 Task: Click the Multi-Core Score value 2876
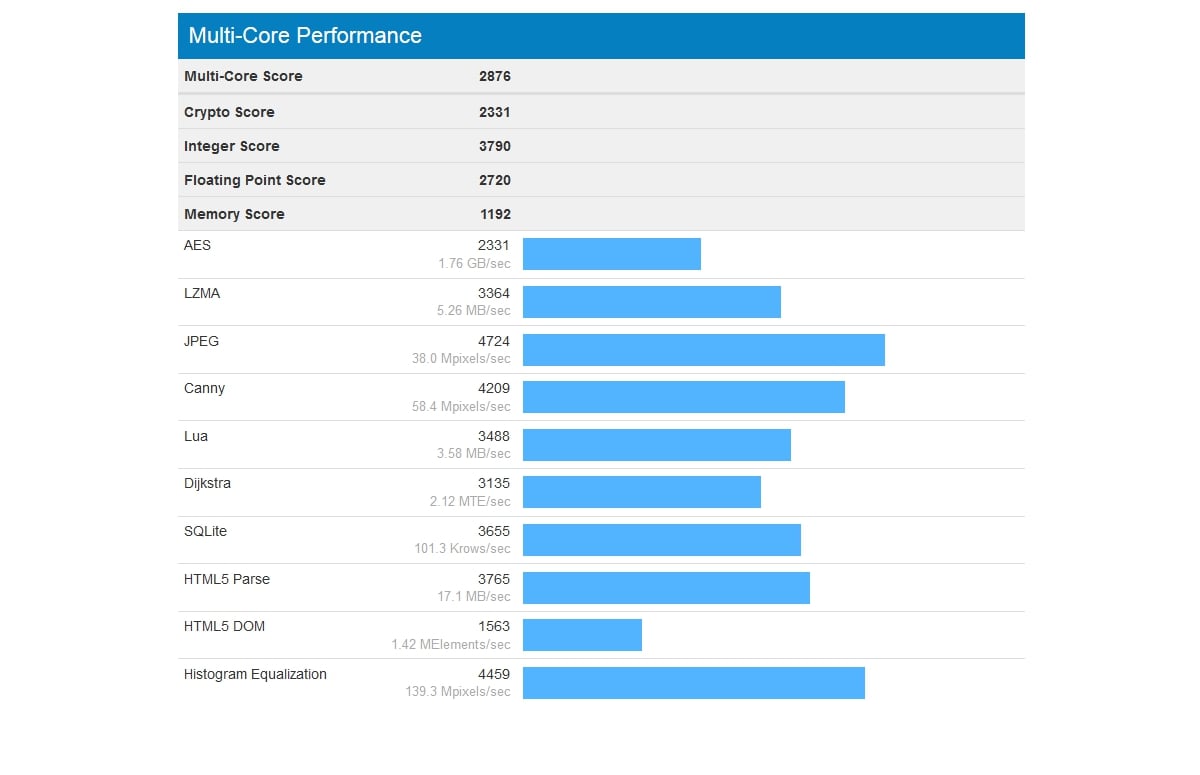click(x=494, y=76)
